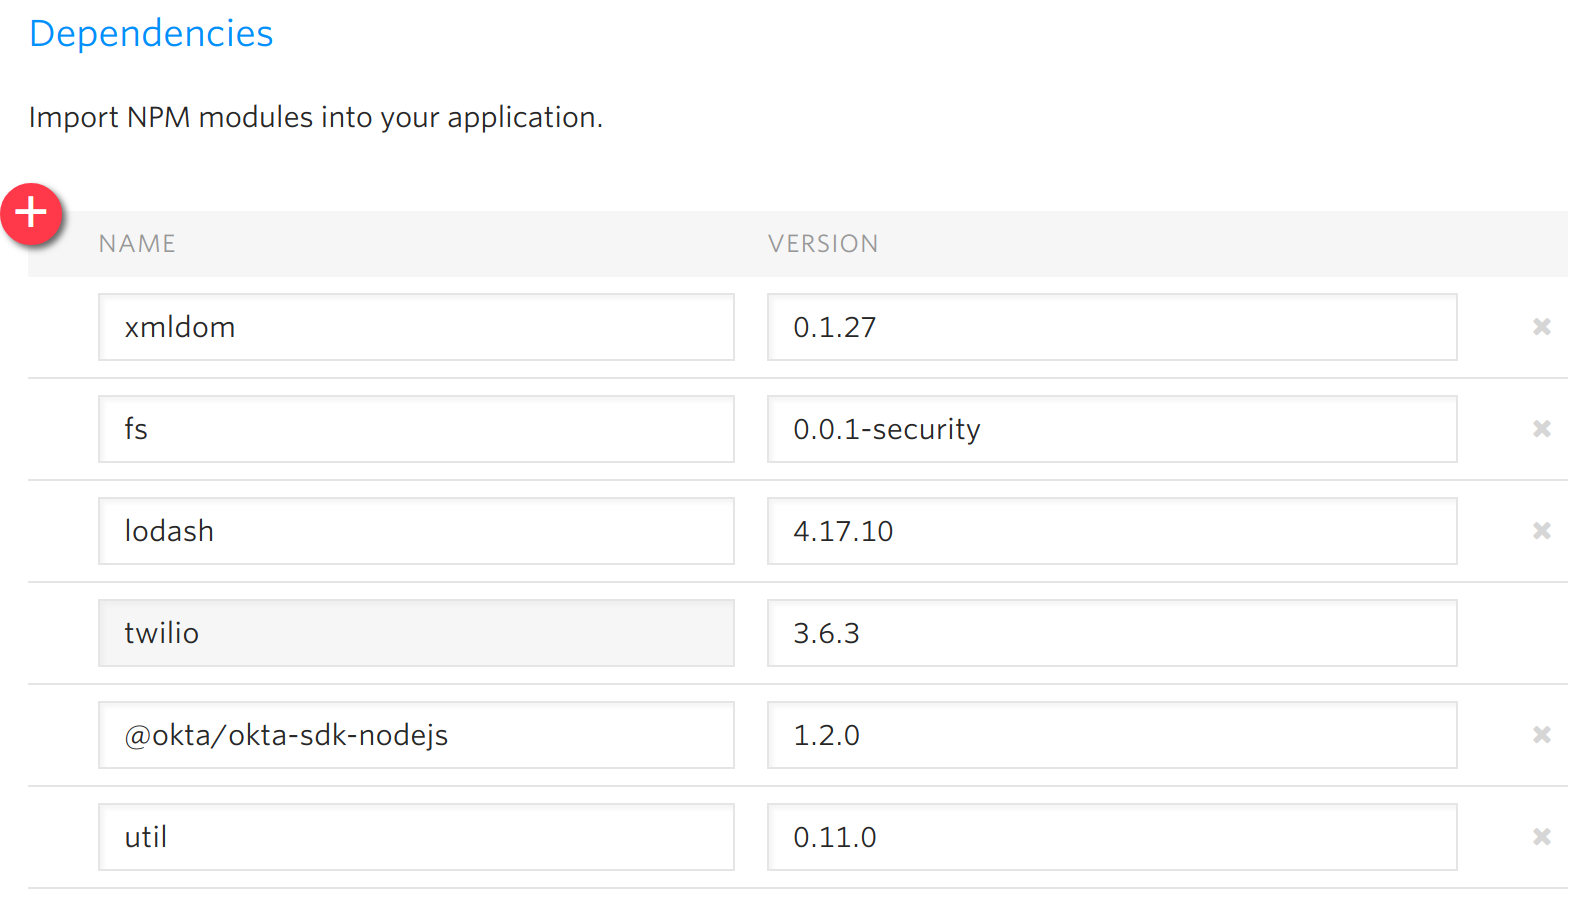Select the fs name input

pos(416,429)
